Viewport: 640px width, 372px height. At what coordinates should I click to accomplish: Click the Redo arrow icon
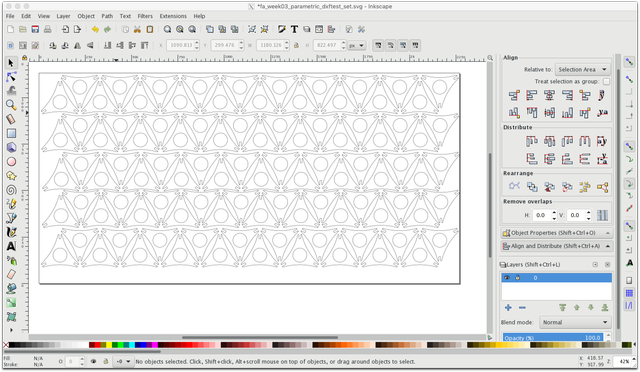click(x=107, y=29)
